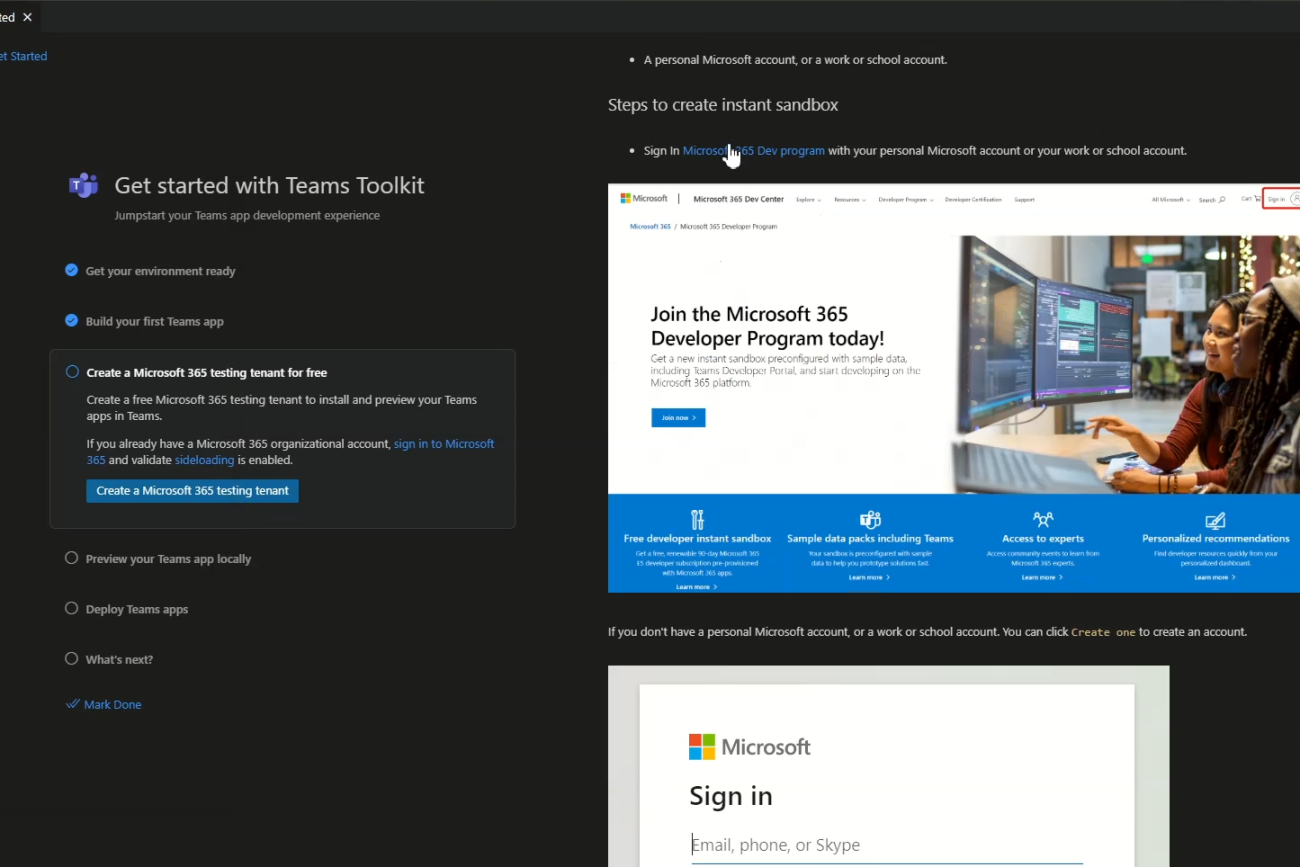Open Developer Program menu in screenshot
This screenshot has width=1300, height=867.
pos(906,200)
